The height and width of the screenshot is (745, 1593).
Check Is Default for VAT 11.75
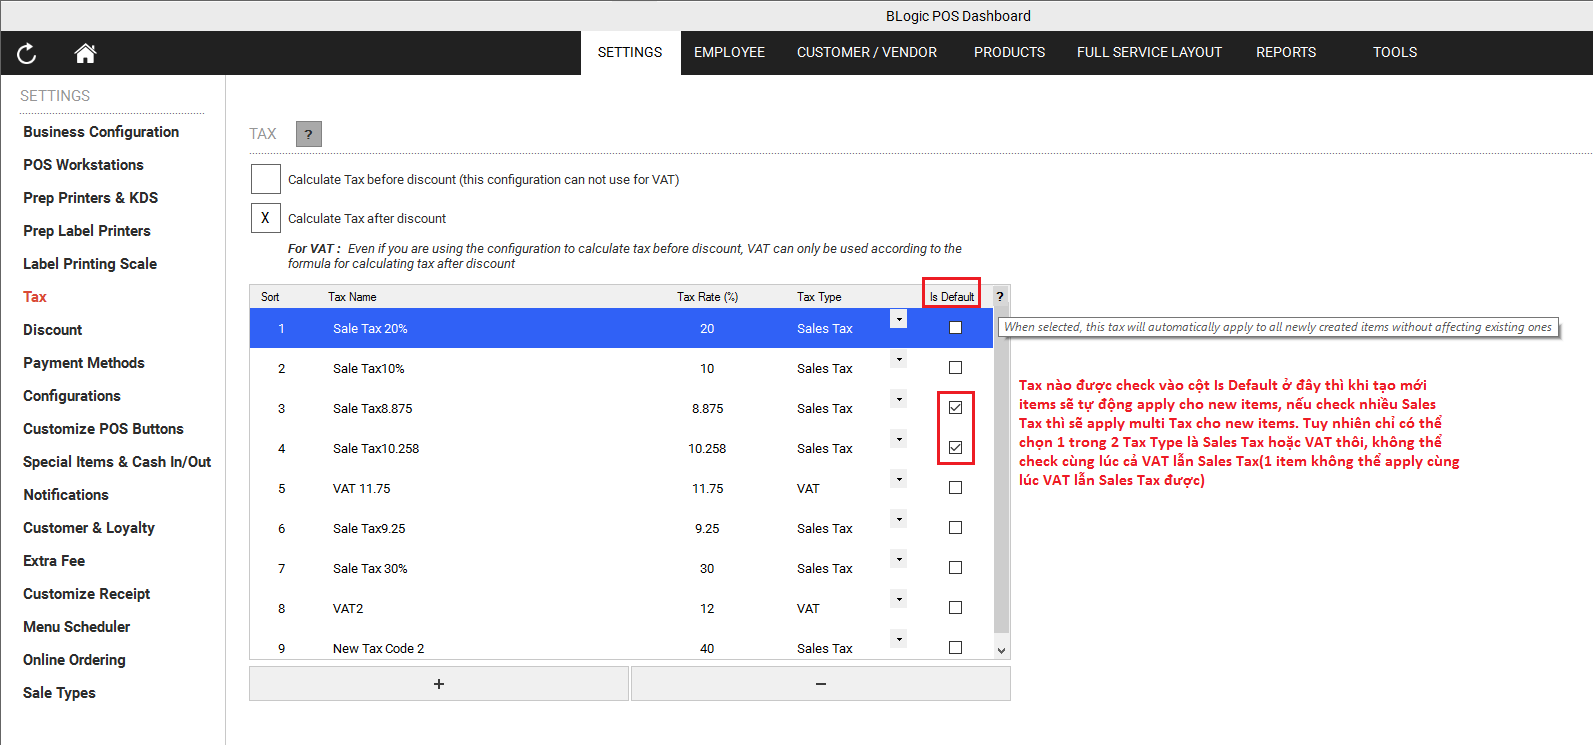tap(955, 488)
